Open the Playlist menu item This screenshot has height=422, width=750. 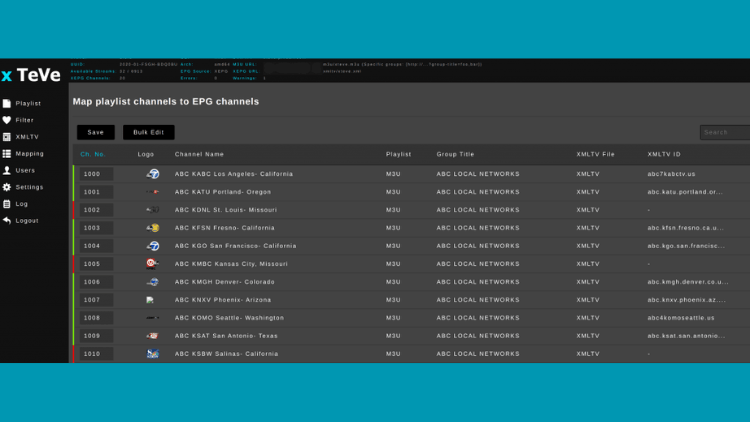(28, 103)
